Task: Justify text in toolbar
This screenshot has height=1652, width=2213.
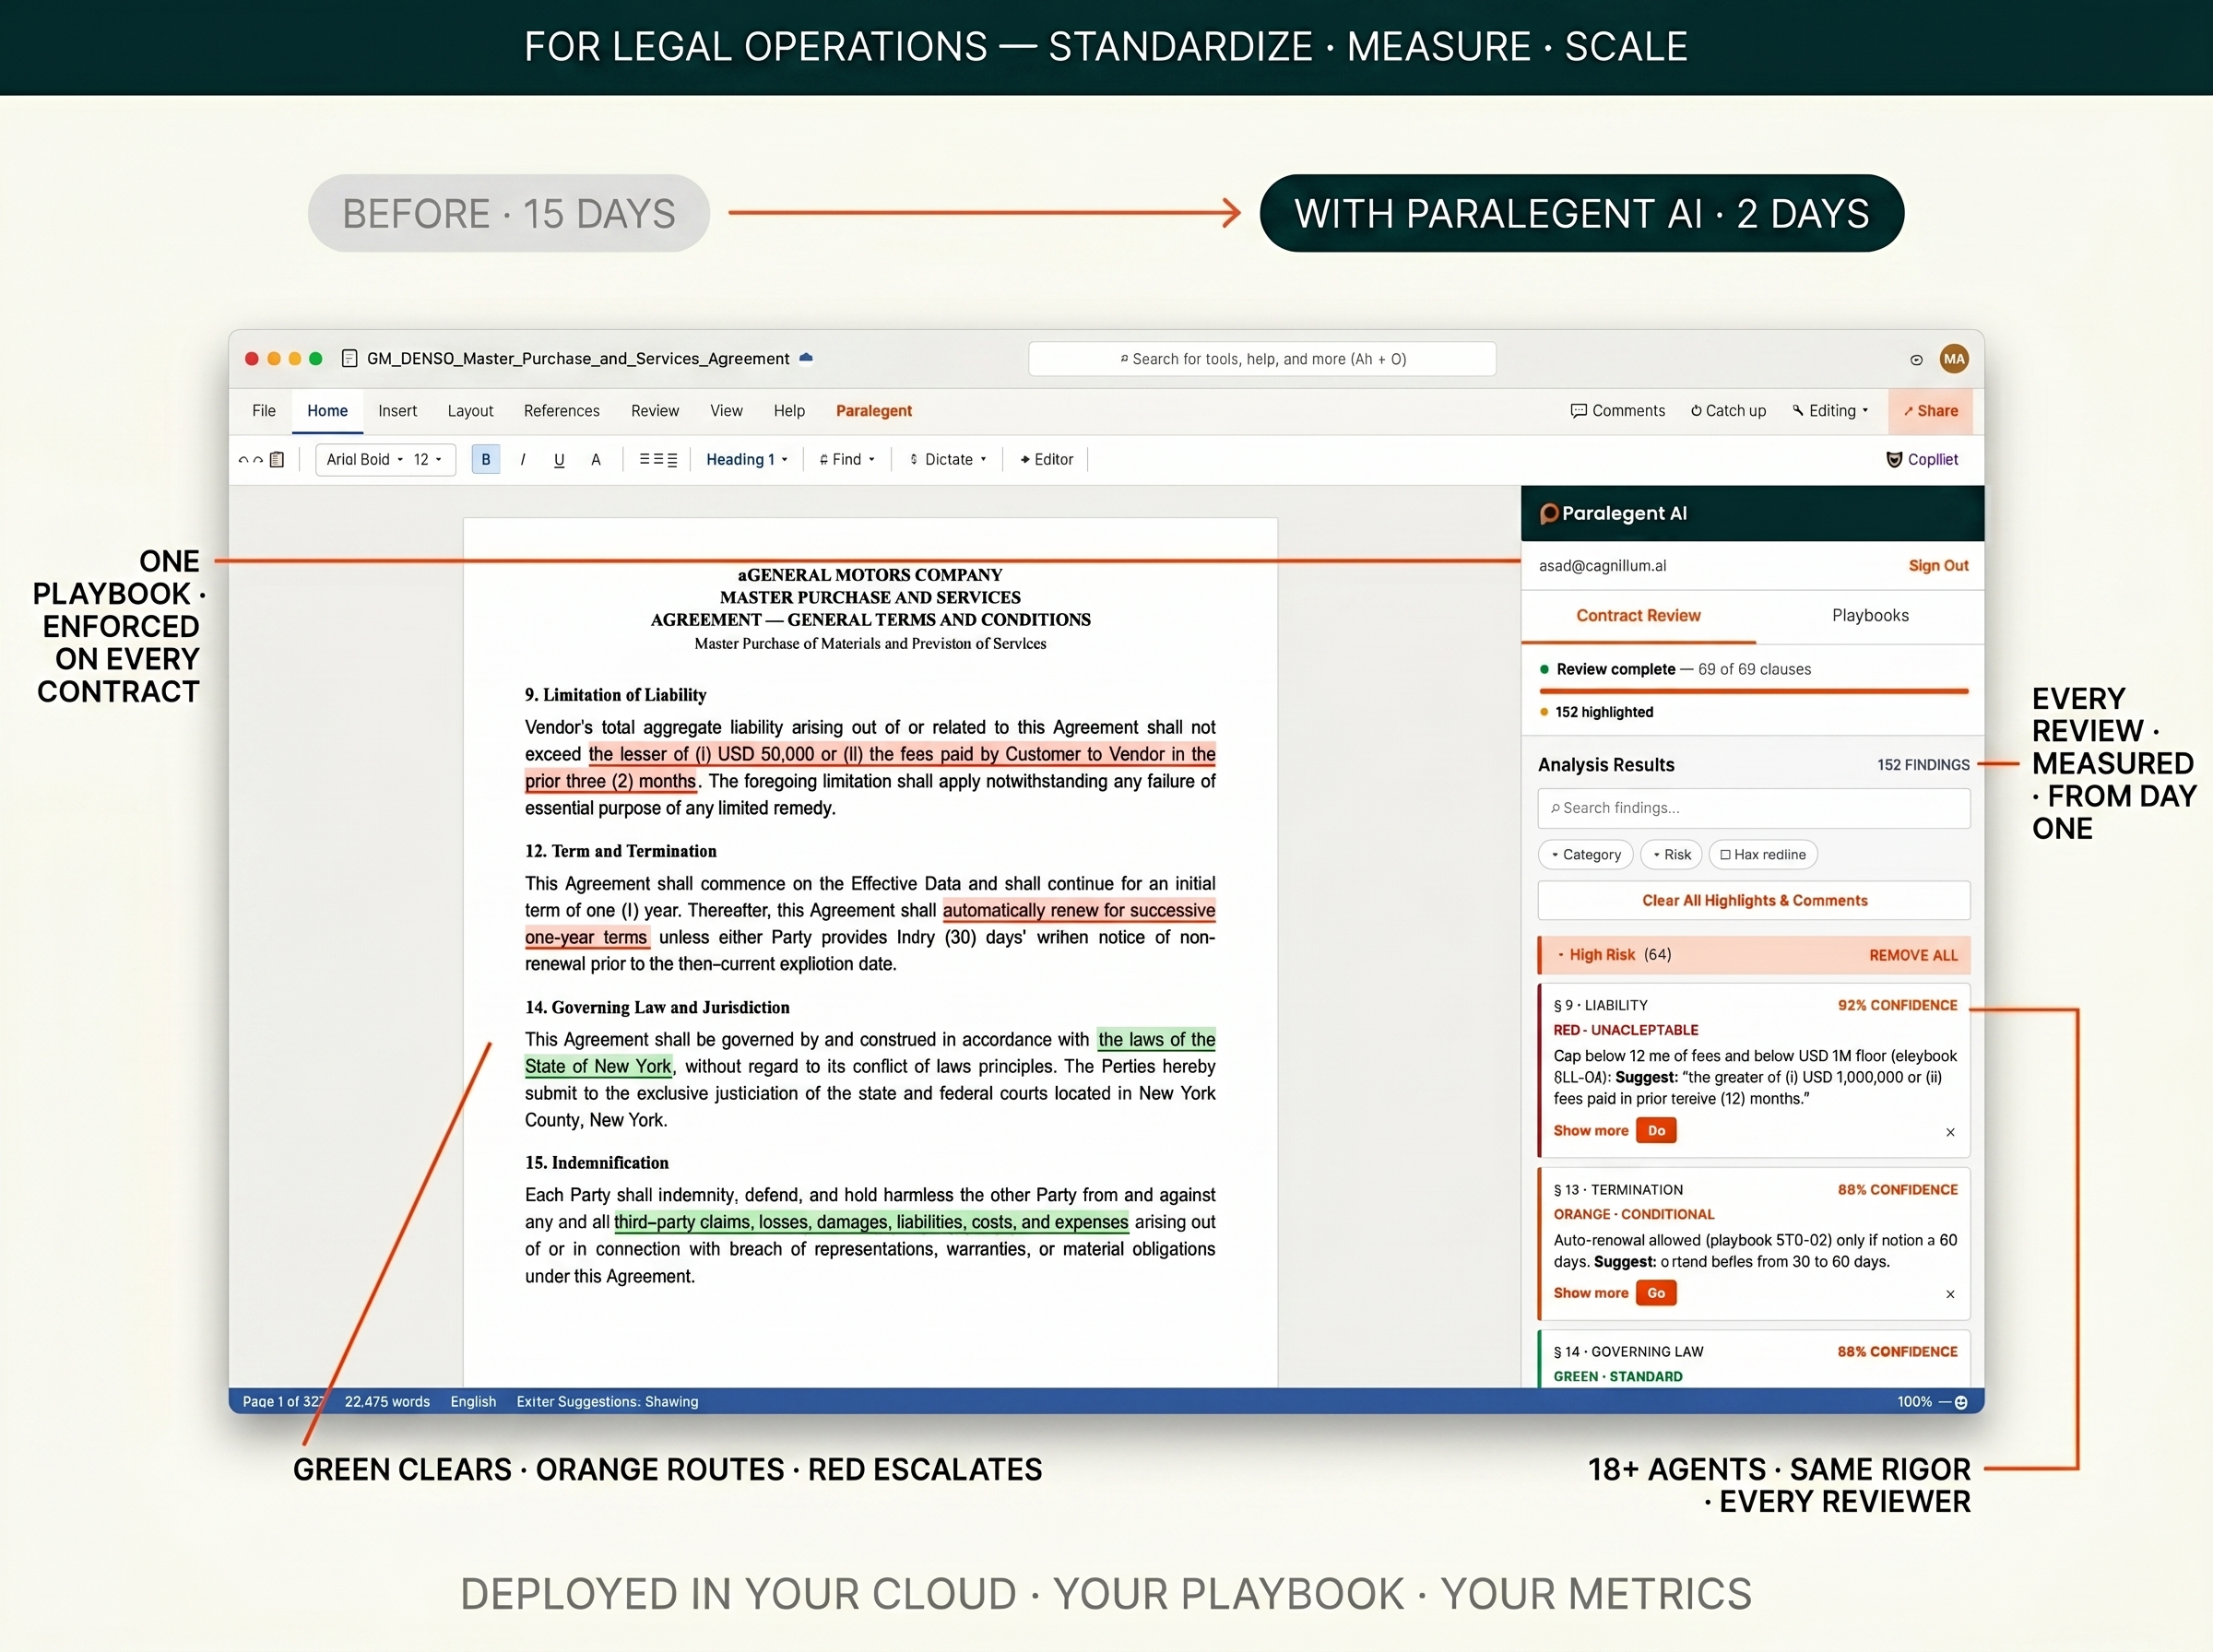Action: pos(672,460)
